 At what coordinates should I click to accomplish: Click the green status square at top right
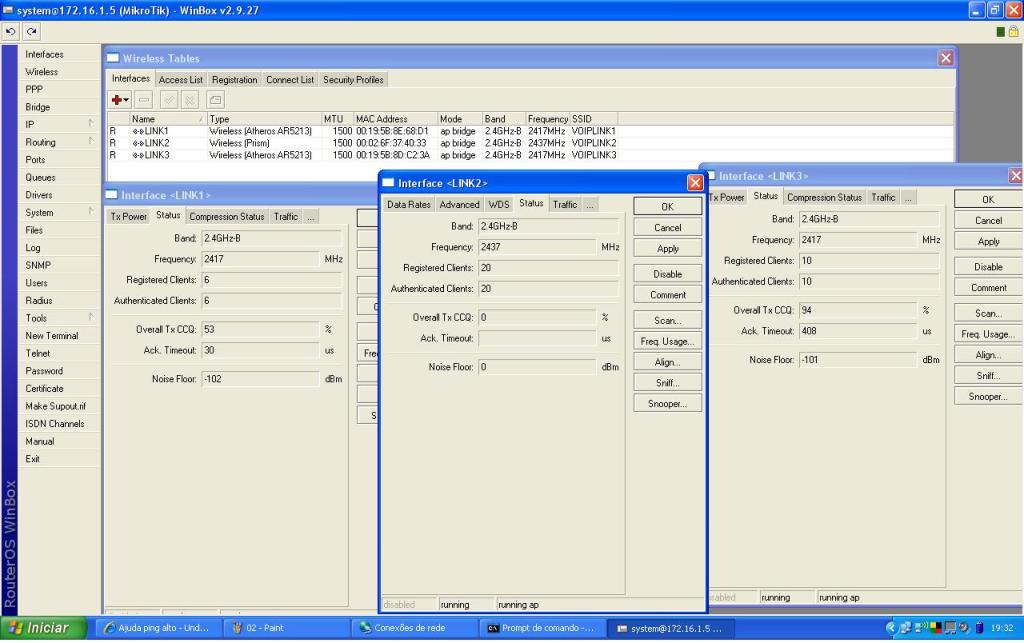pyautogui.click(x=1000, y=32)
